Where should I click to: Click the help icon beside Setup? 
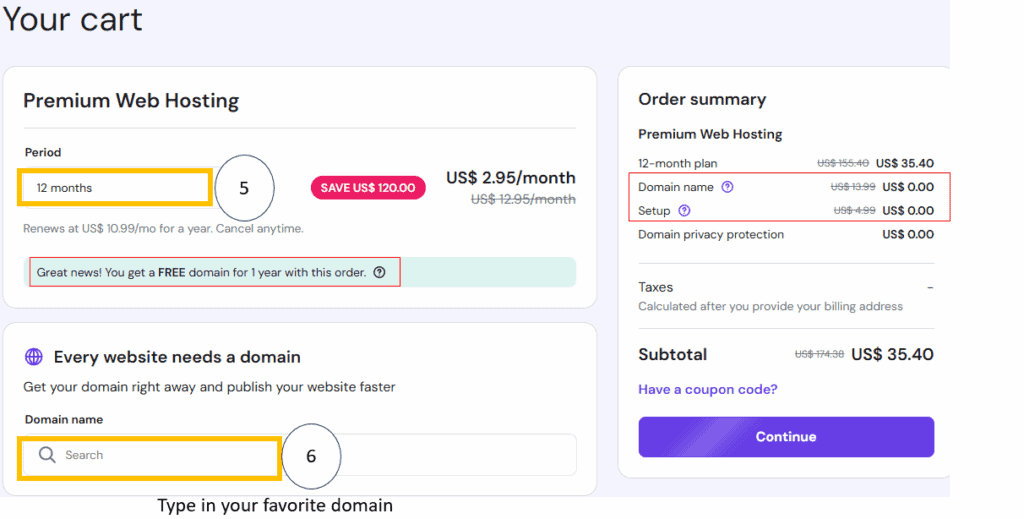(684, 211)
